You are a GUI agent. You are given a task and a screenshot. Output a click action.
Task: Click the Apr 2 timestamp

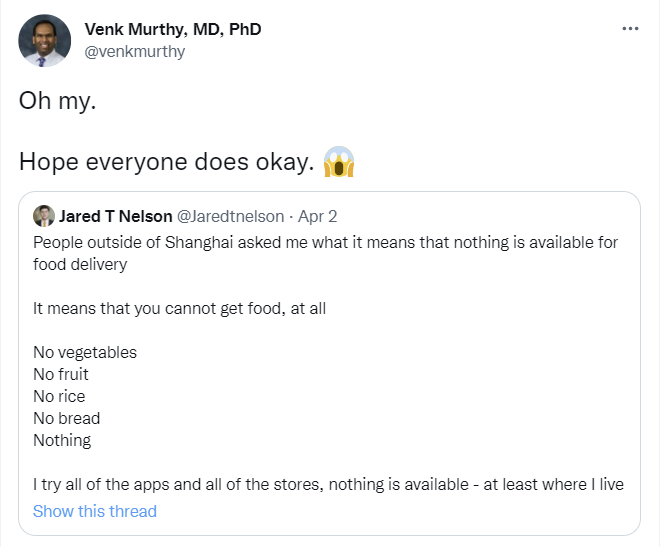pyautogui.click(x=318, y=216)
